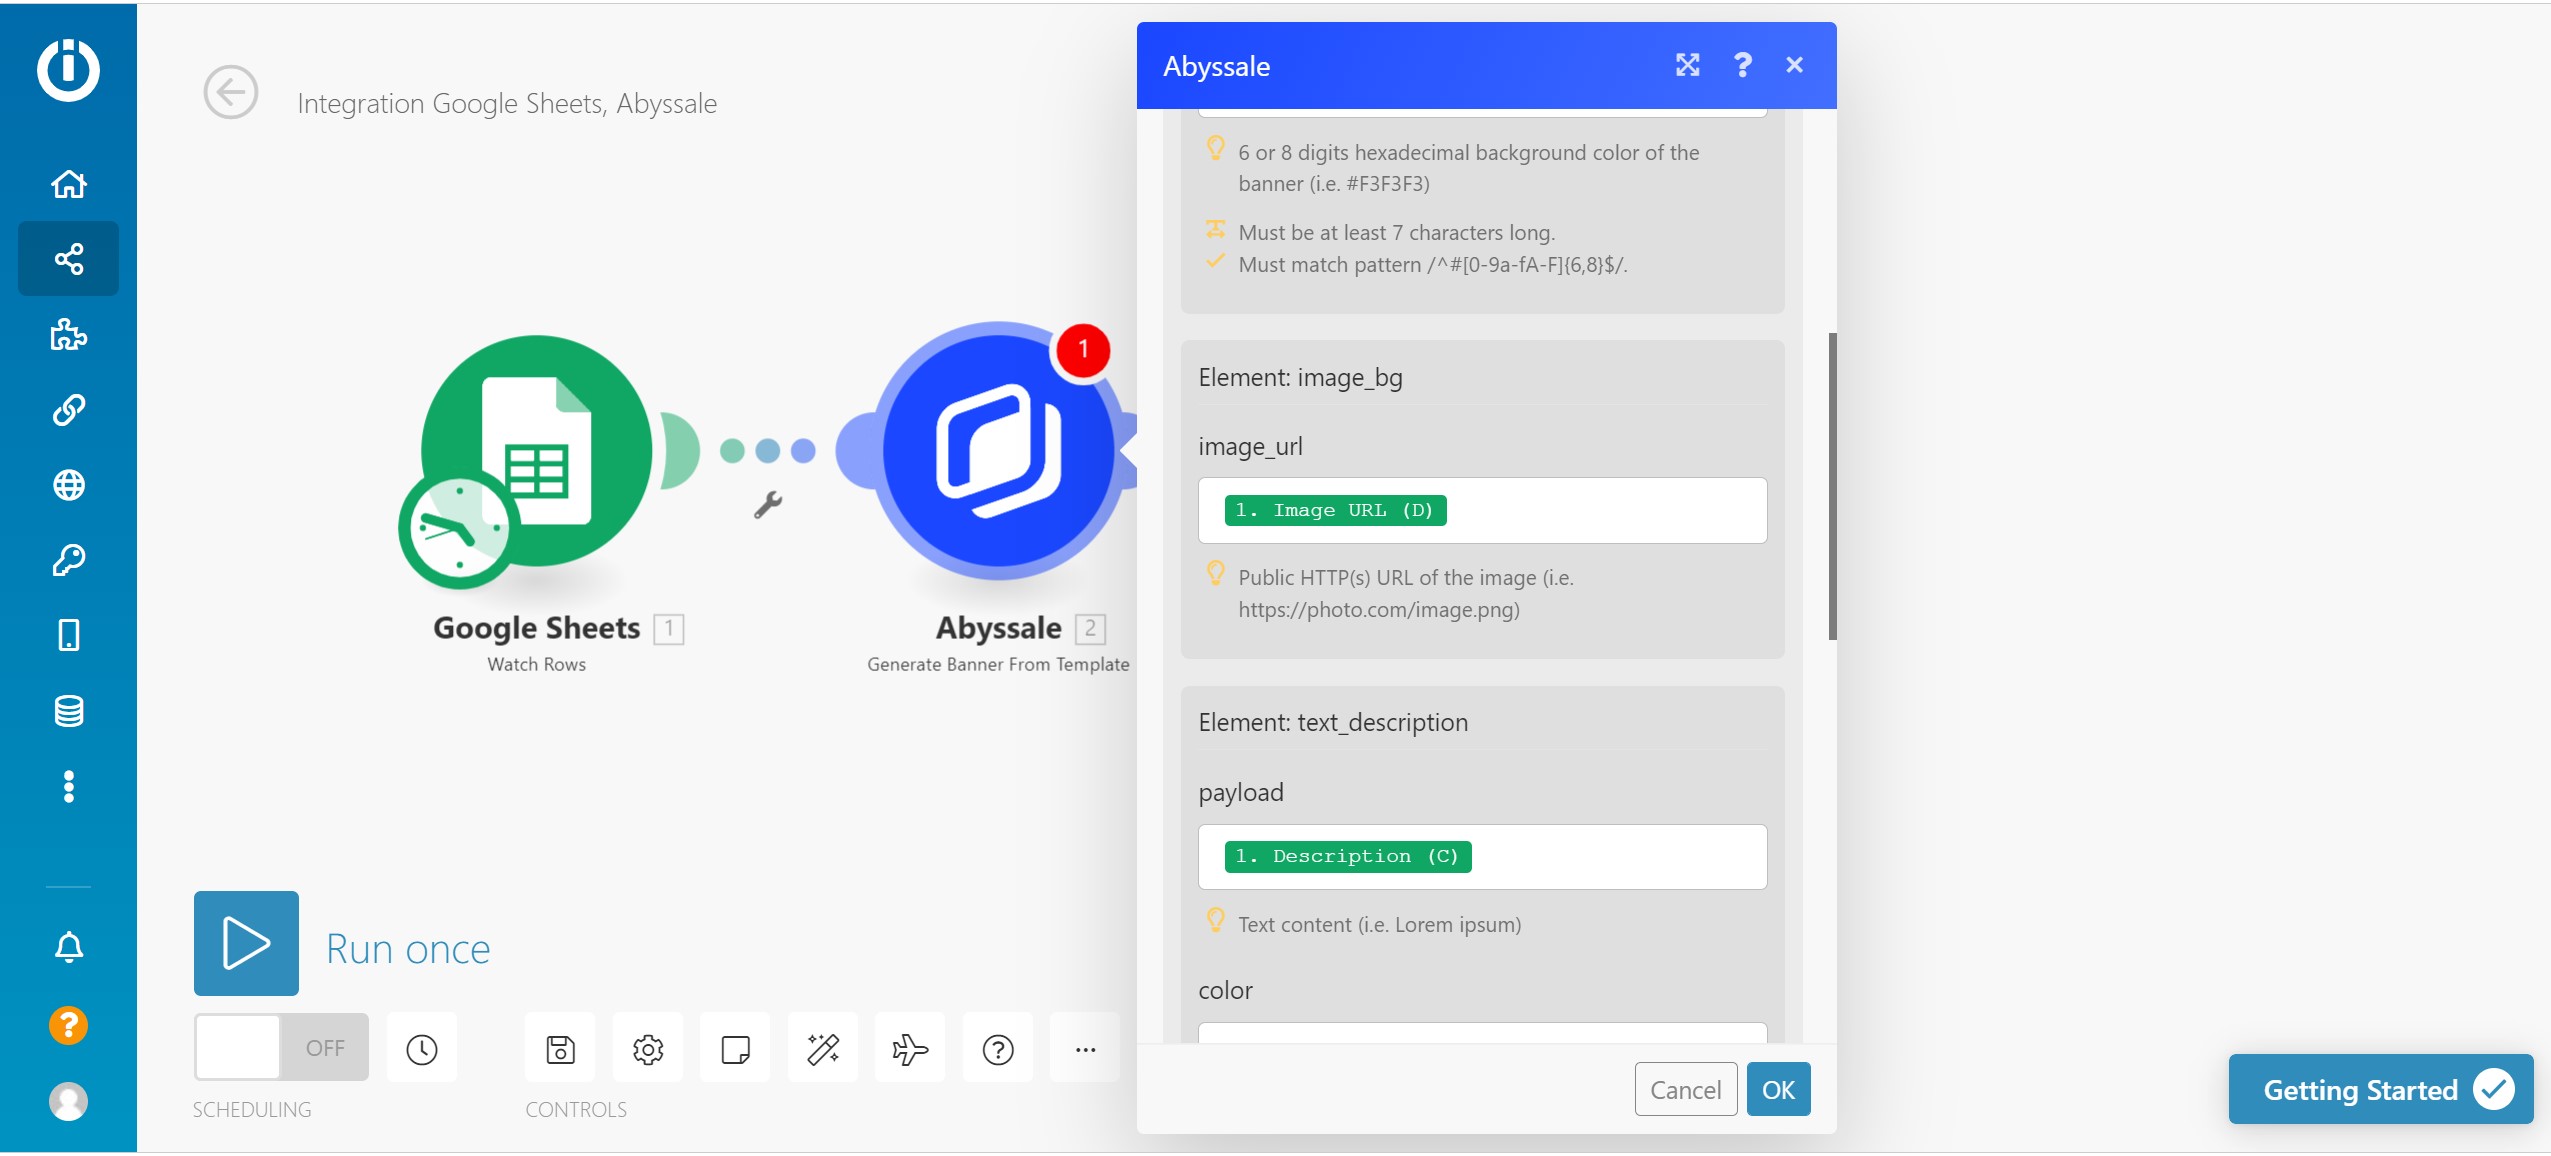Save scenario with floppy disk icon

[560, 1049]
